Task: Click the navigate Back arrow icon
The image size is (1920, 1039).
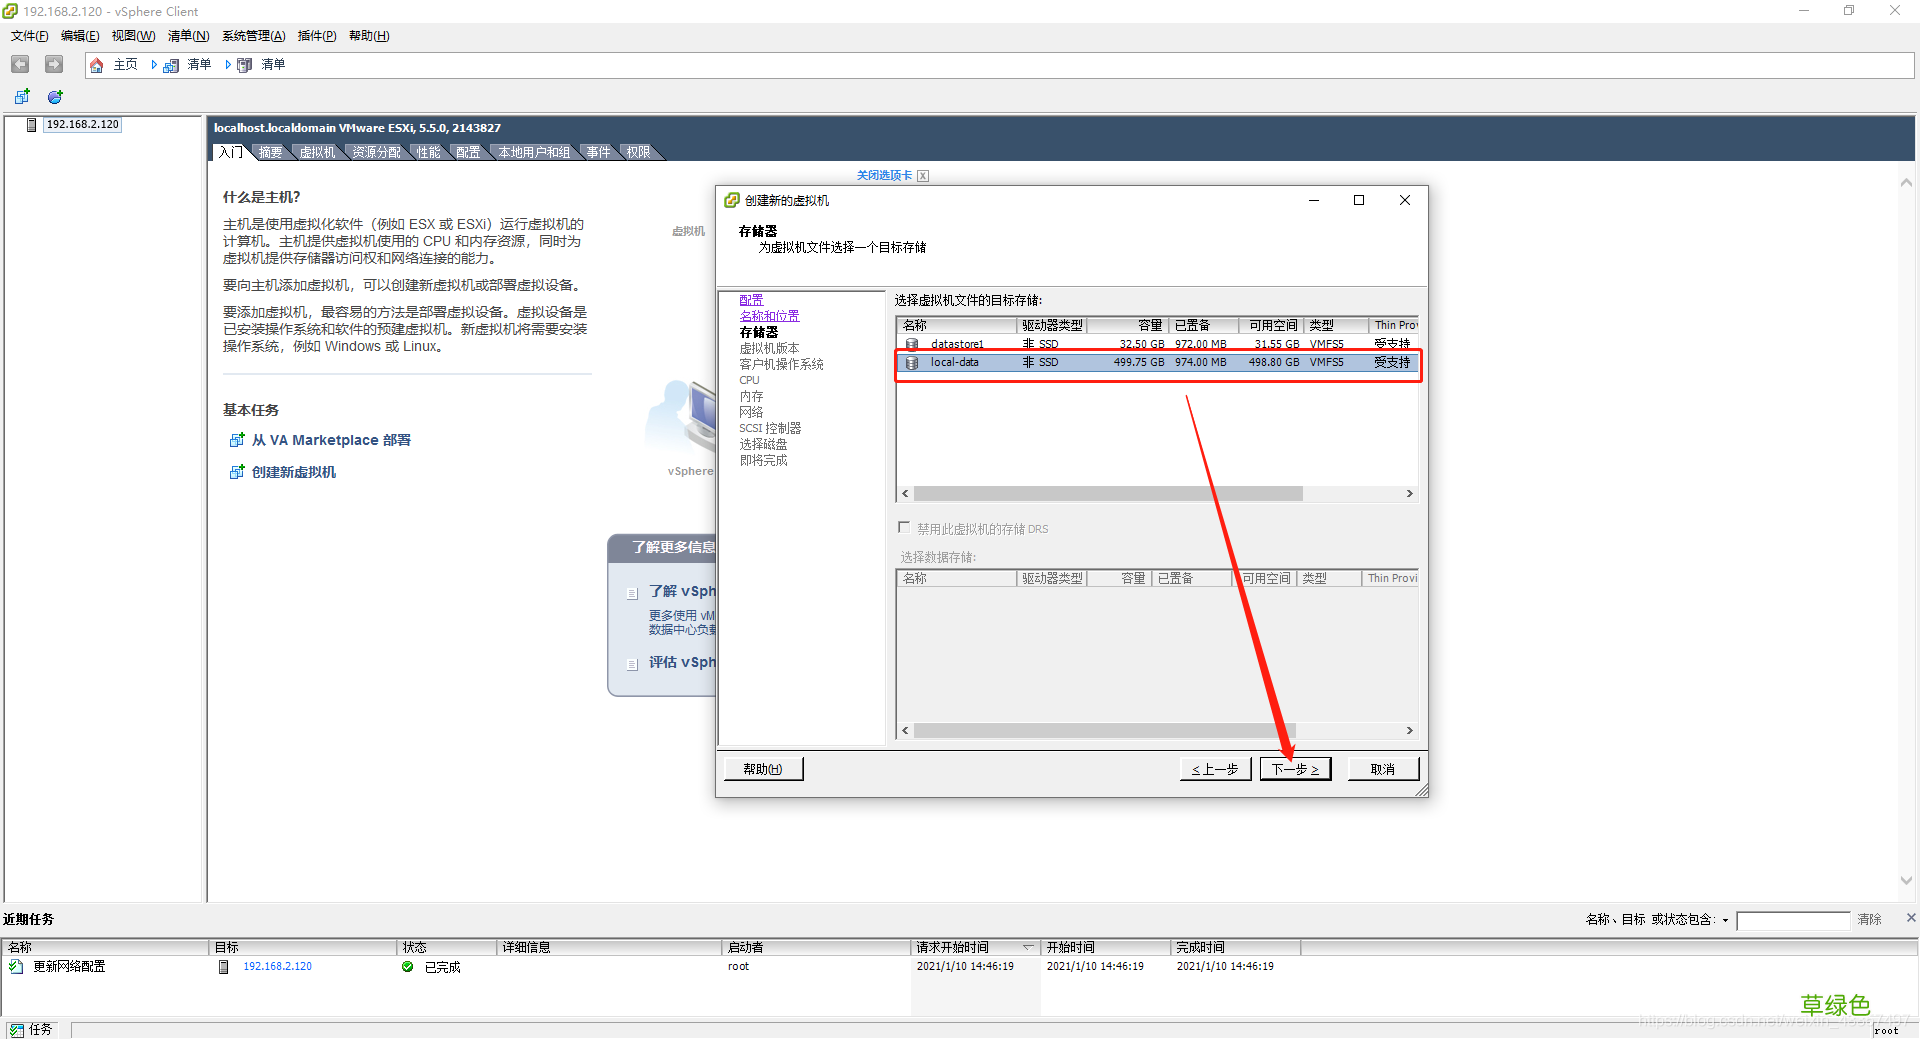Action: (x=20, y=64)
